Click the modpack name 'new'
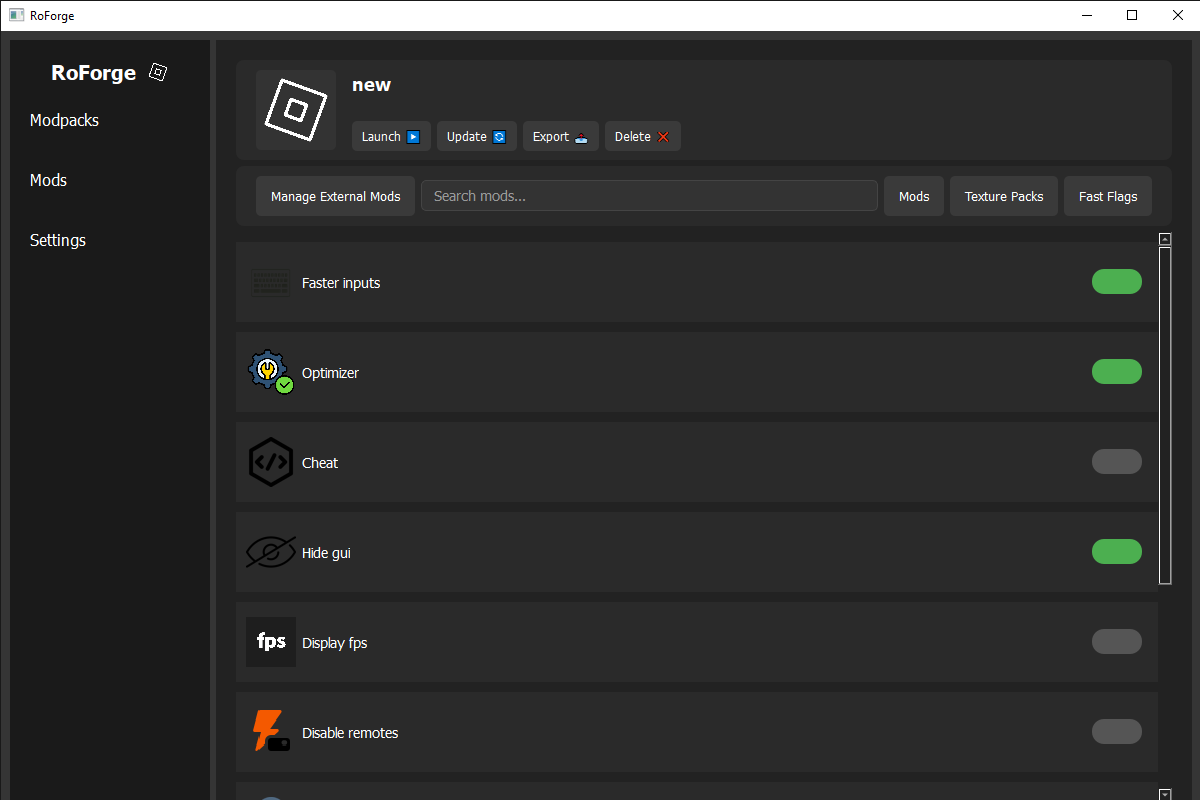This screenshot has height=800, width=1200. point(371,85)
